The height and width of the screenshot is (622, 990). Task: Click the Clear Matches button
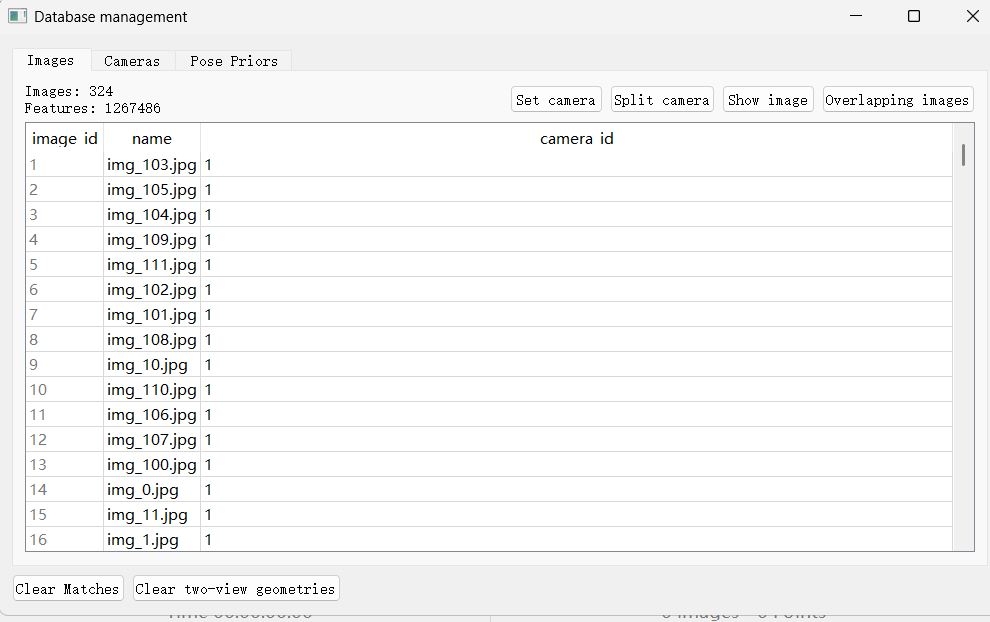pos(67,589)
